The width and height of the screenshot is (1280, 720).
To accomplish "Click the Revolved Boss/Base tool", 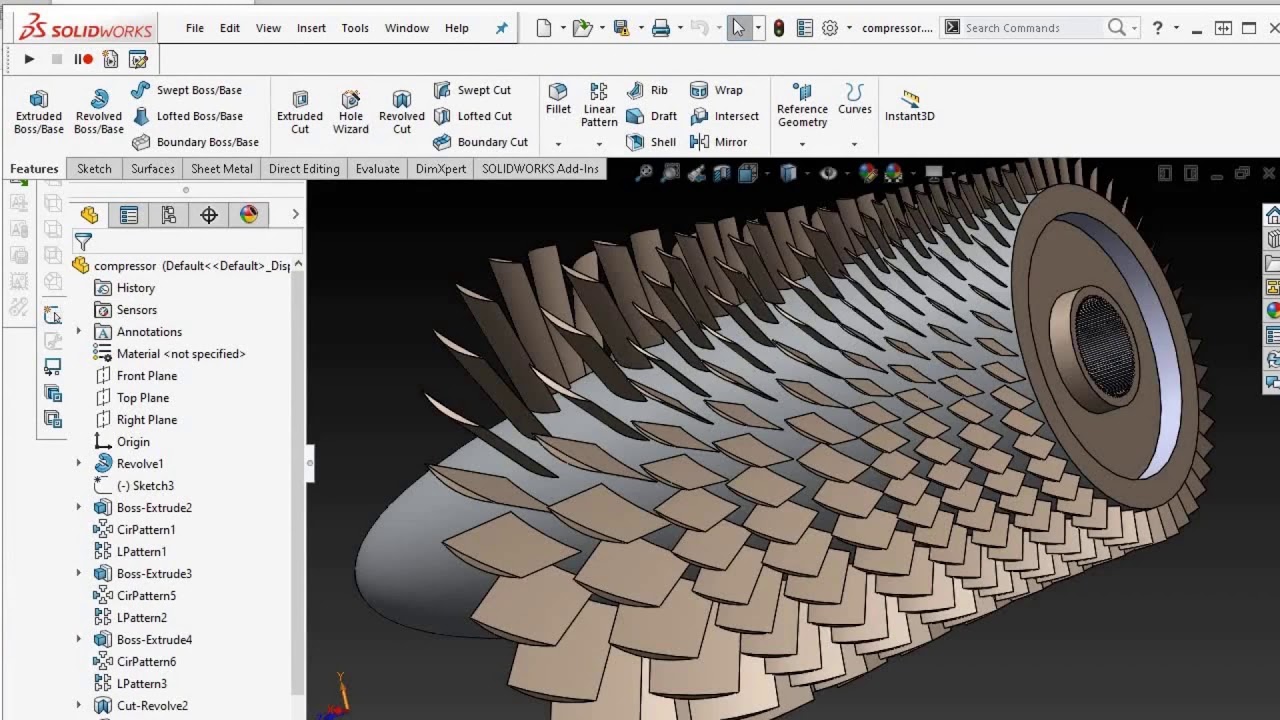I will [x=99, y=111].
